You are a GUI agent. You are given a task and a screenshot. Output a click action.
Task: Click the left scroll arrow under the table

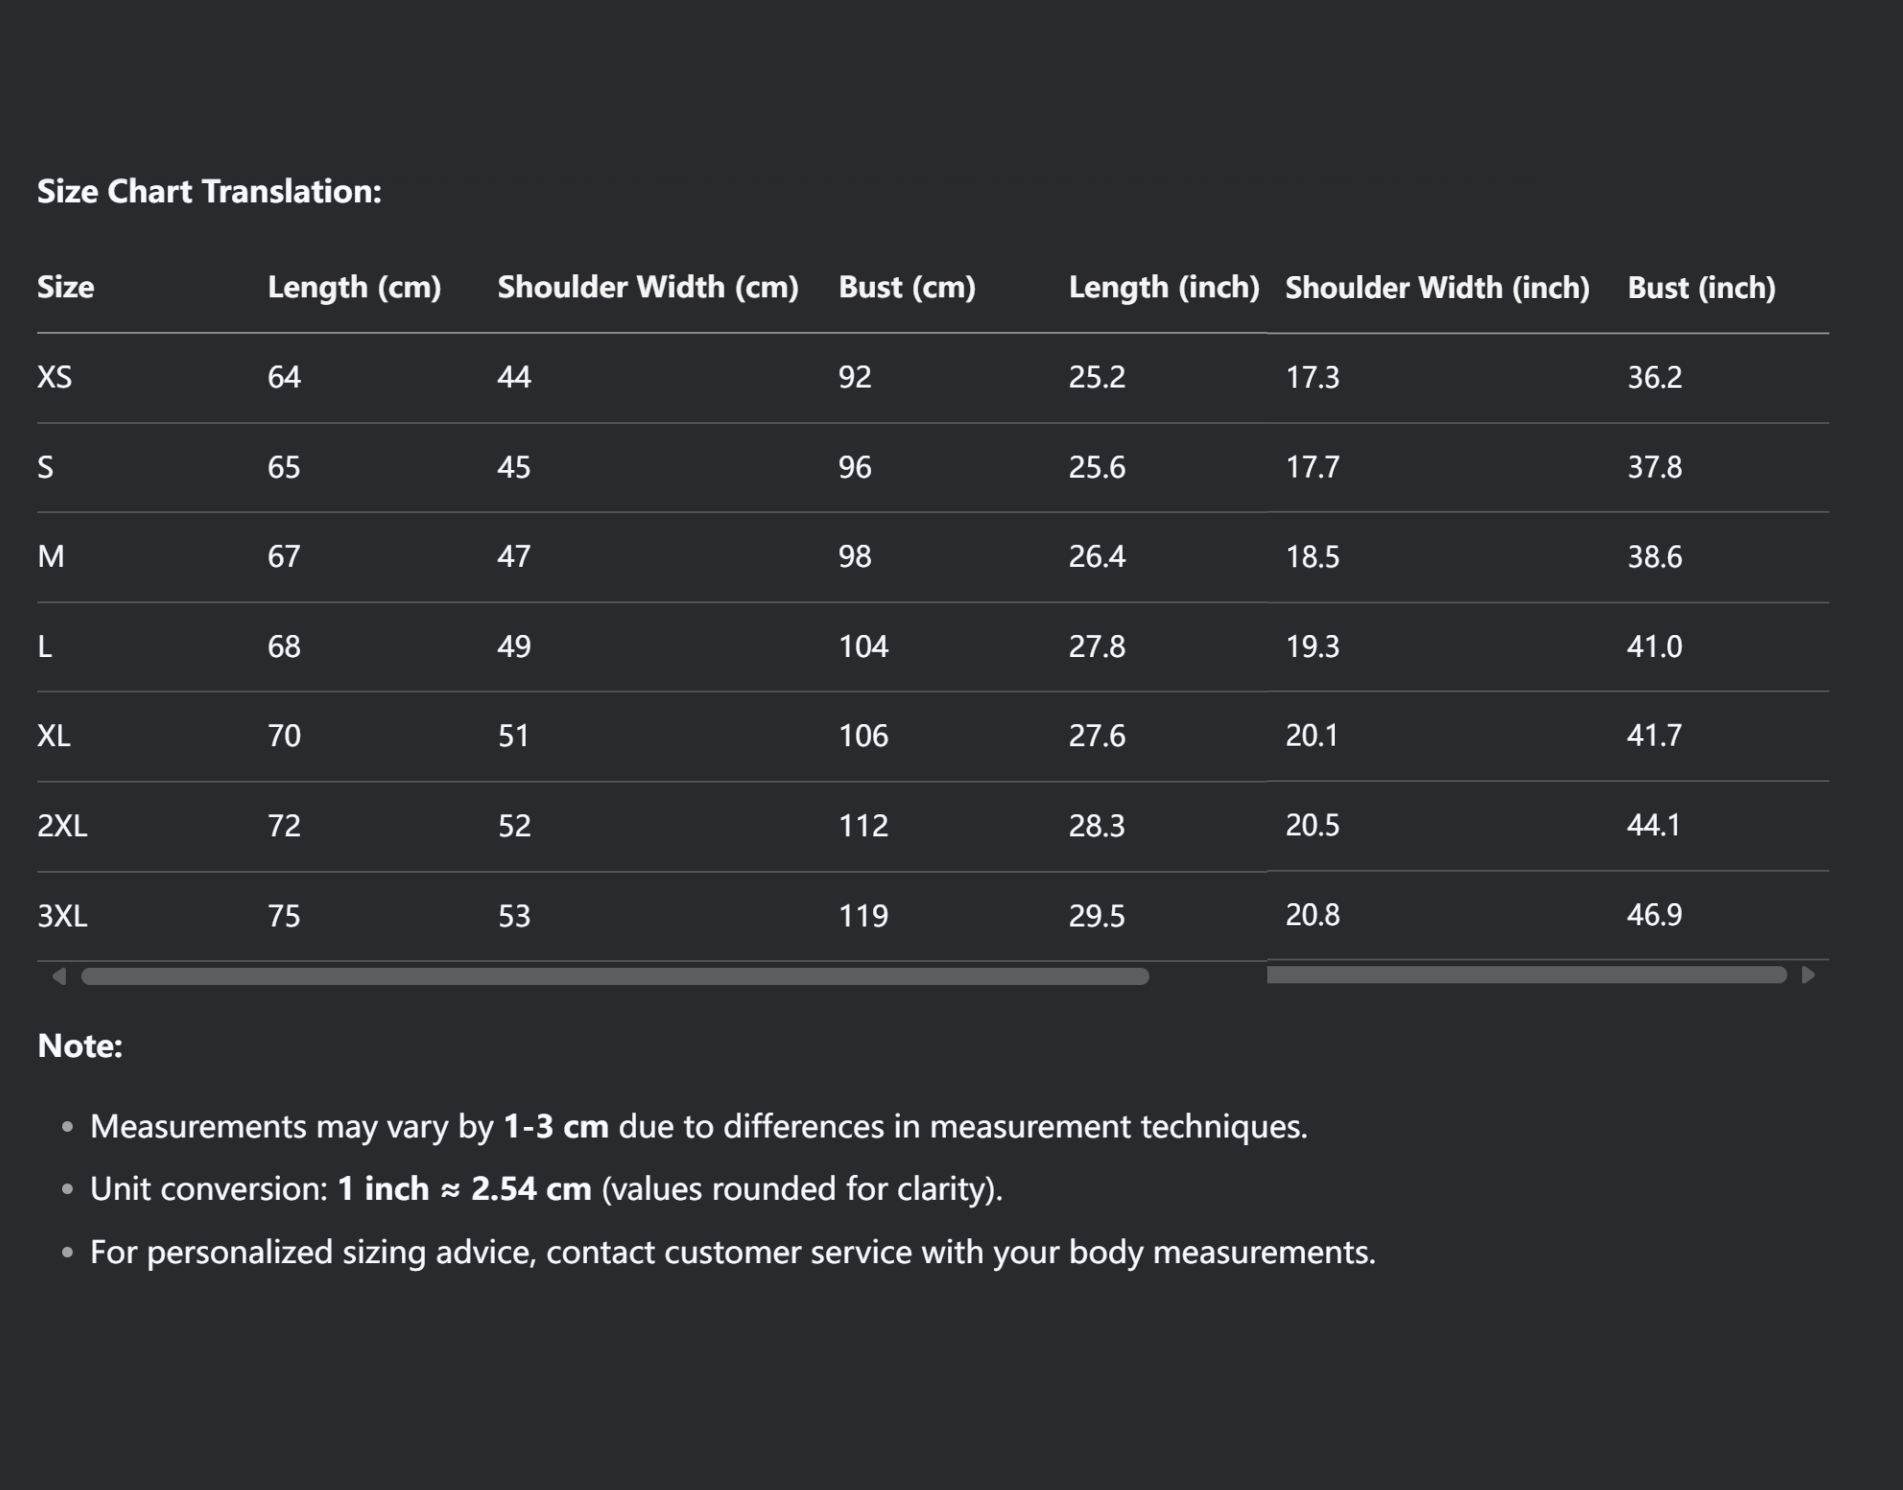pyautogui.click(x=59, y=976)
